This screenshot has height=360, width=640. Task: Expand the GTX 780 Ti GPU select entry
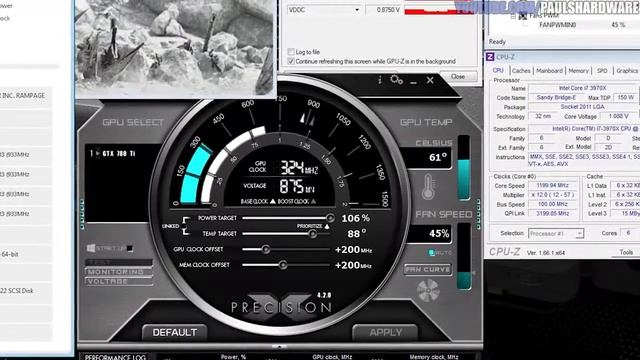(98, 153)
